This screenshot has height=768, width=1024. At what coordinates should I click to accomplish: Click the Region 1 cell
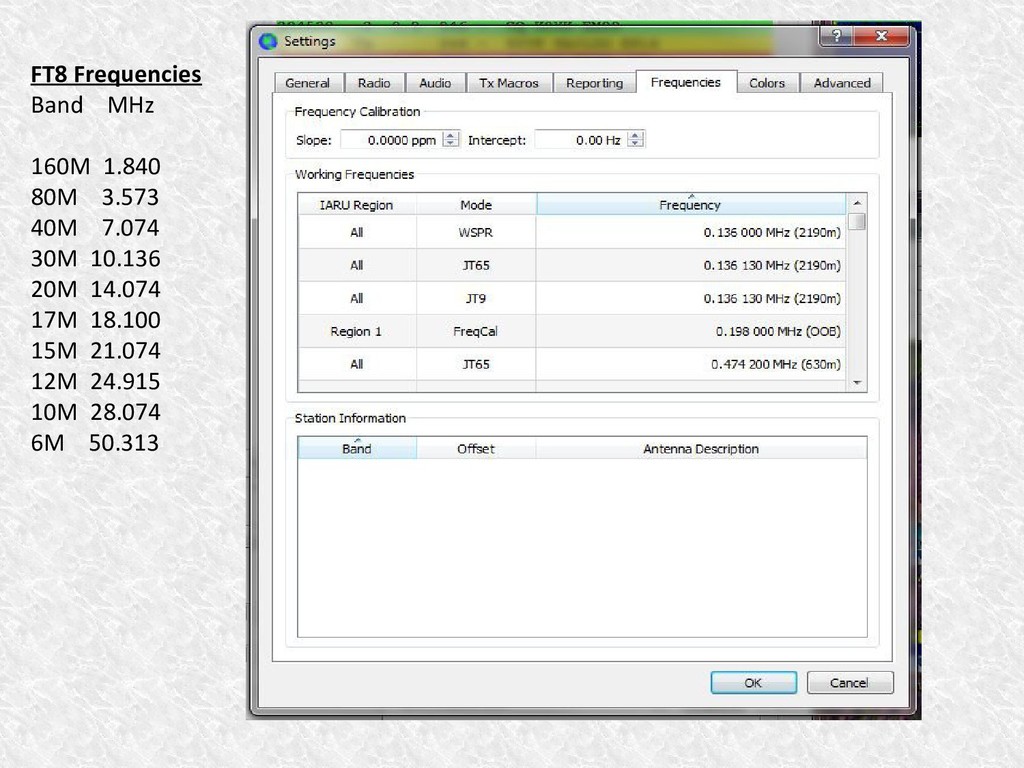point(357,331)
